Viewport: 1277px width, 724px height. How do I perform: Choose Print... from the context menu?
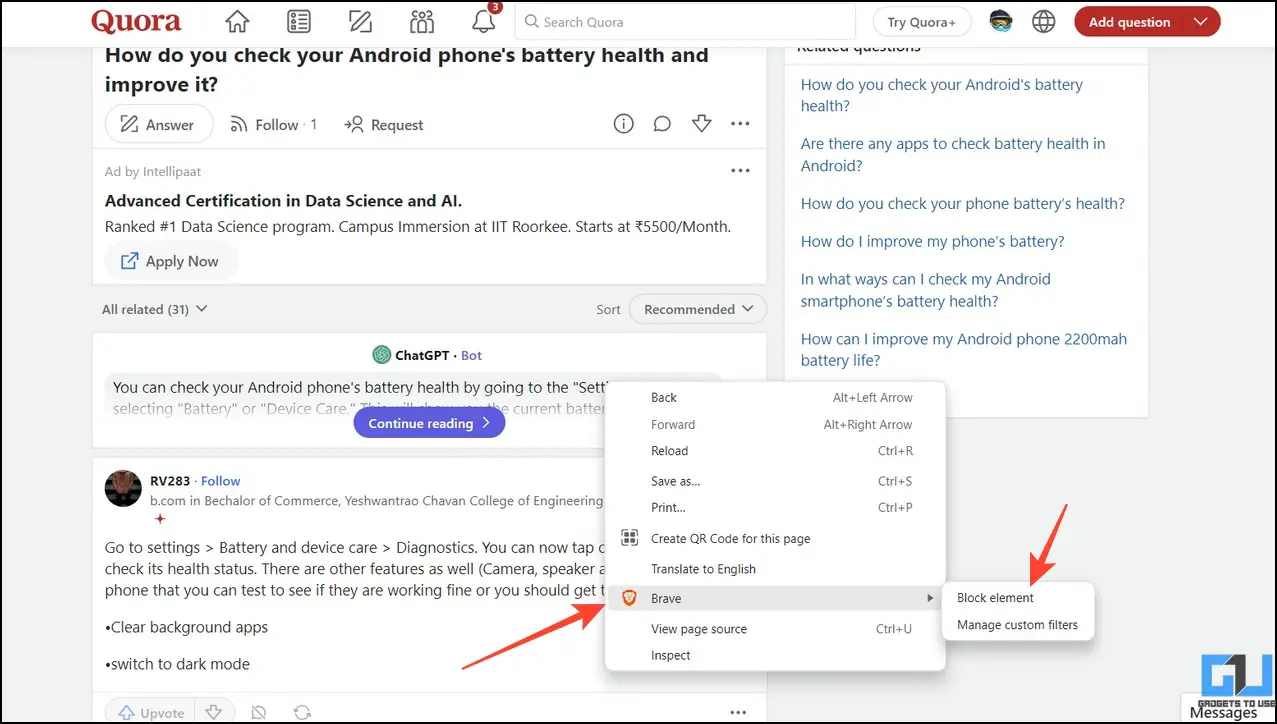pyautogui.click(x=776, y=508)
